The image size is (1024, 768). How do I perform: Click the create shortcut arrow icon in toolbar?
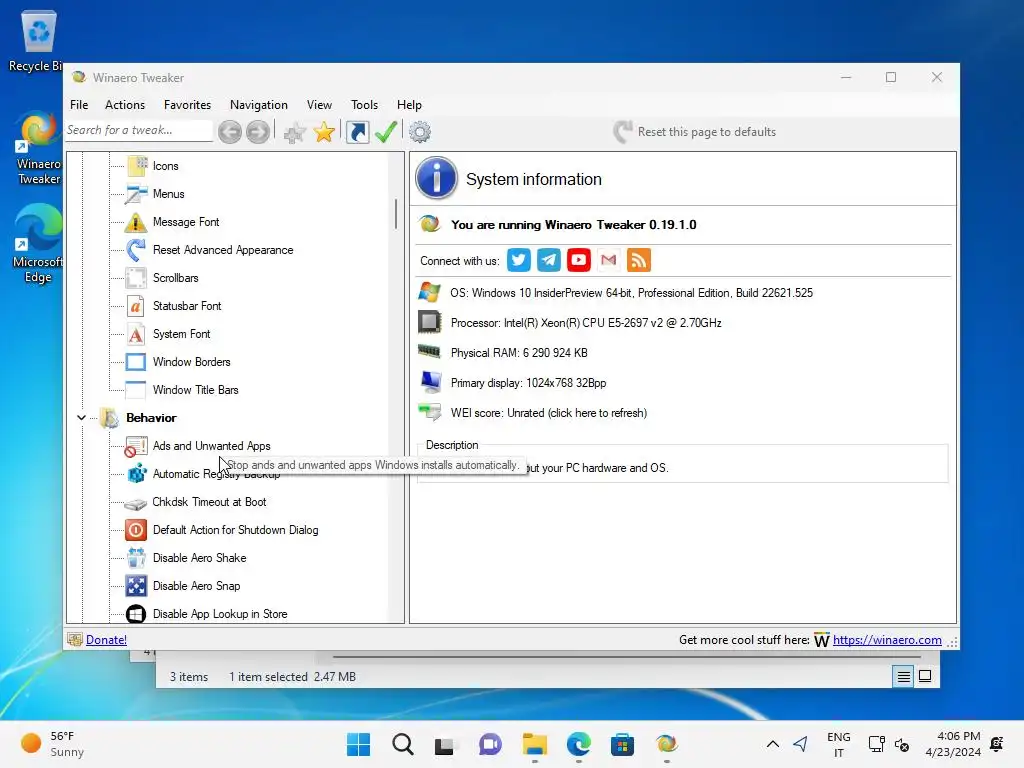coord(357,132)
